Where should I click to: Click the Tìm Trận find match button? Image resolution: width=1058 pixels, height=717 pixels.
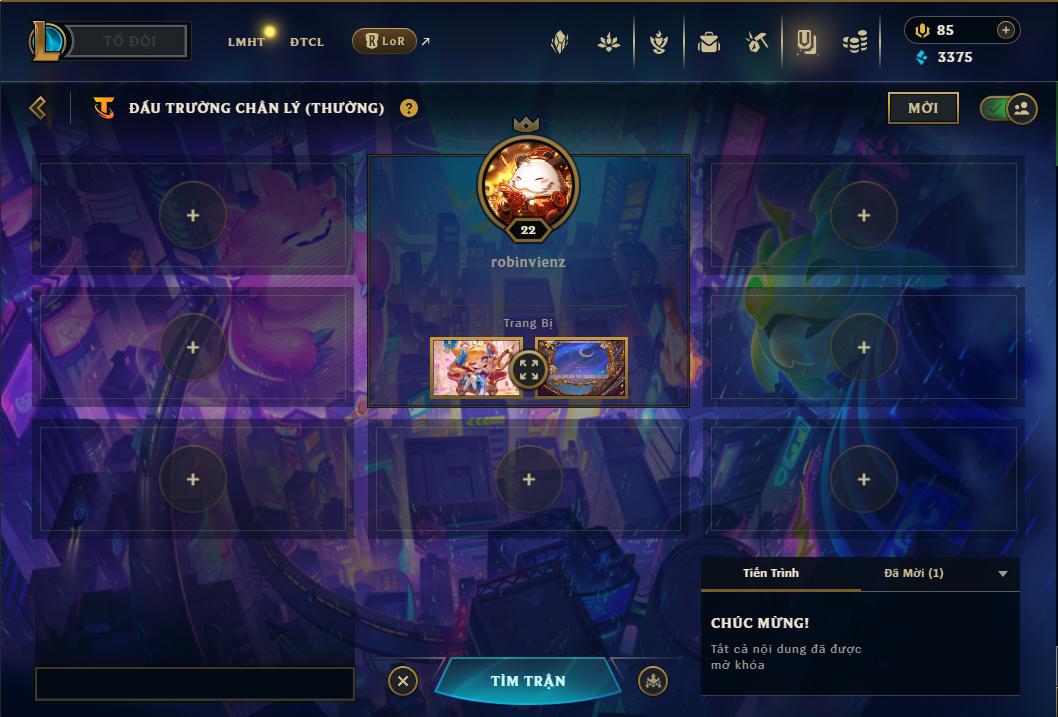click(x=528, y=681)
